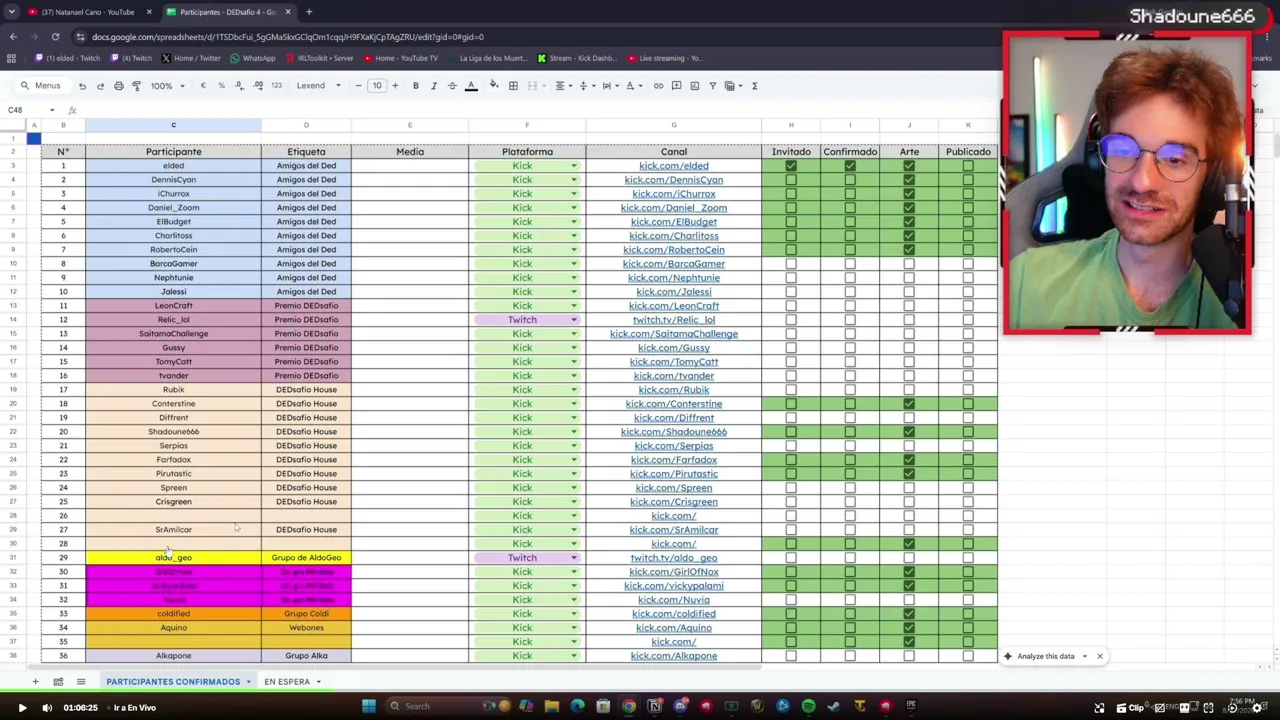
Task: Toggle Arte checkbox for iChurrox row
Action: [x=909, y=194]
